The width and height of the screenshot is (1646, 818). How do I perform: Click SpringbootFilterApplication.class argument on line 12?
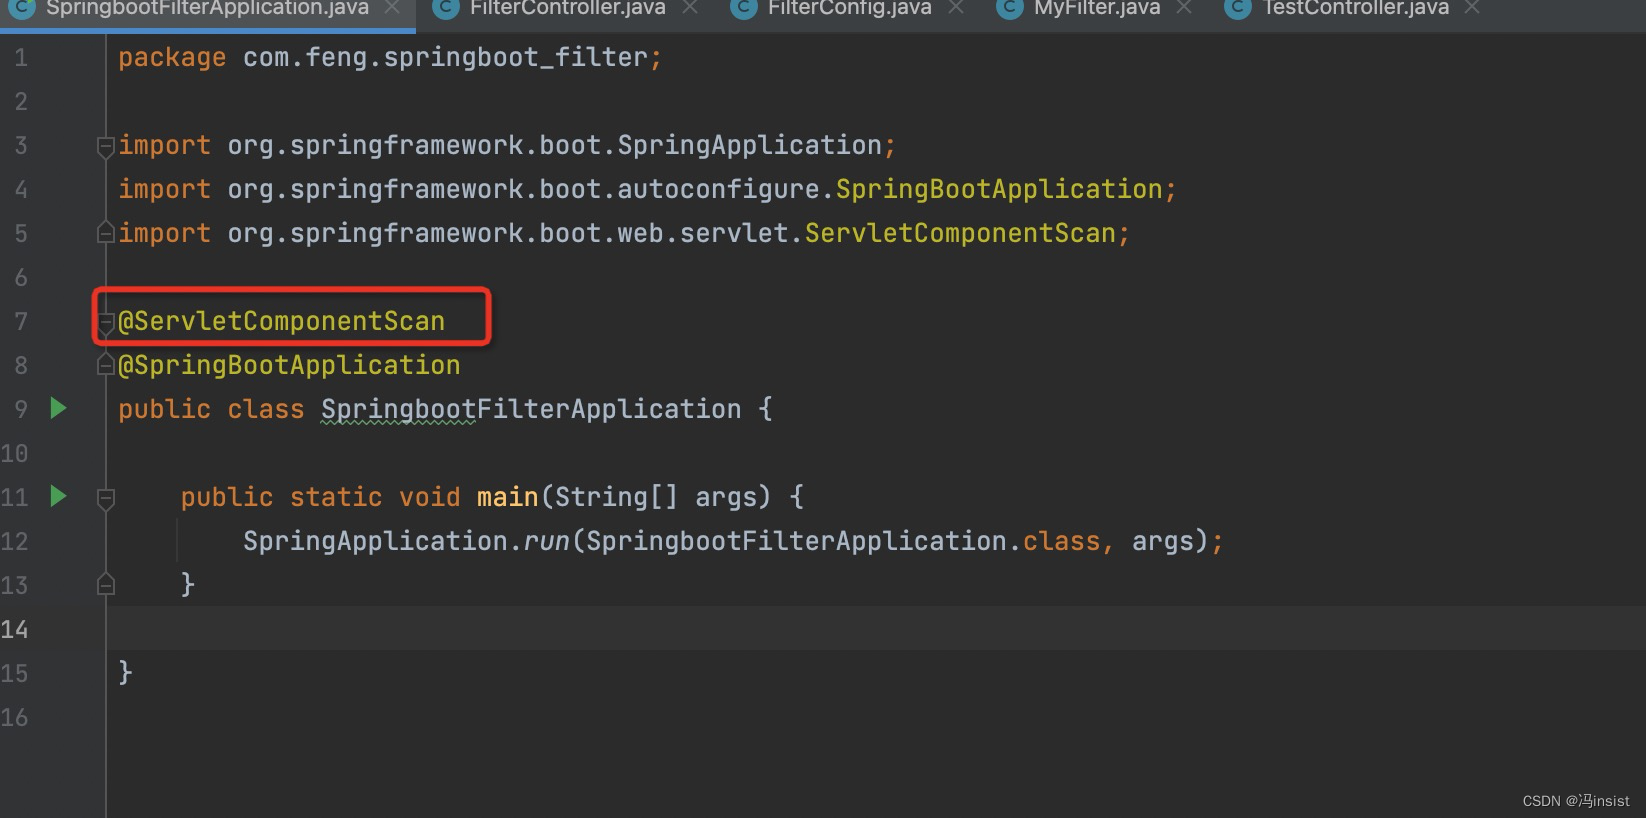click(843, 541)
